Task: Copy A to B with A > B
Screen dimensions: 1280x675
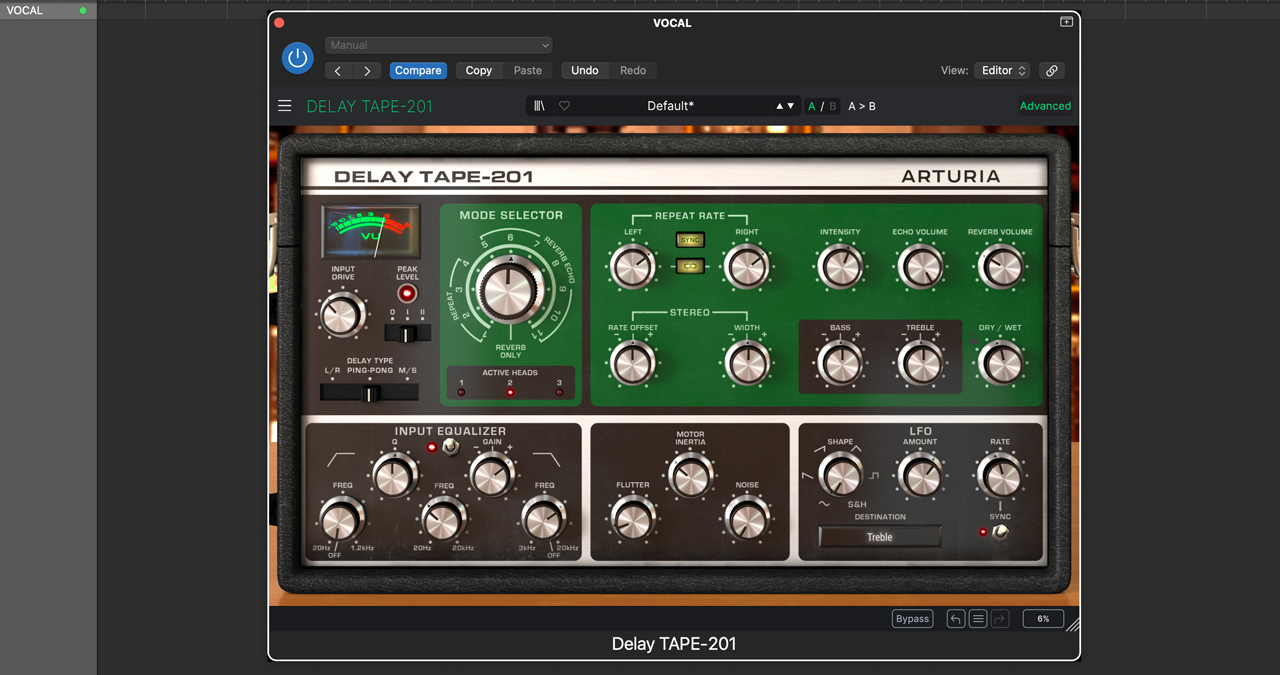Action: [x=862, y=106]
